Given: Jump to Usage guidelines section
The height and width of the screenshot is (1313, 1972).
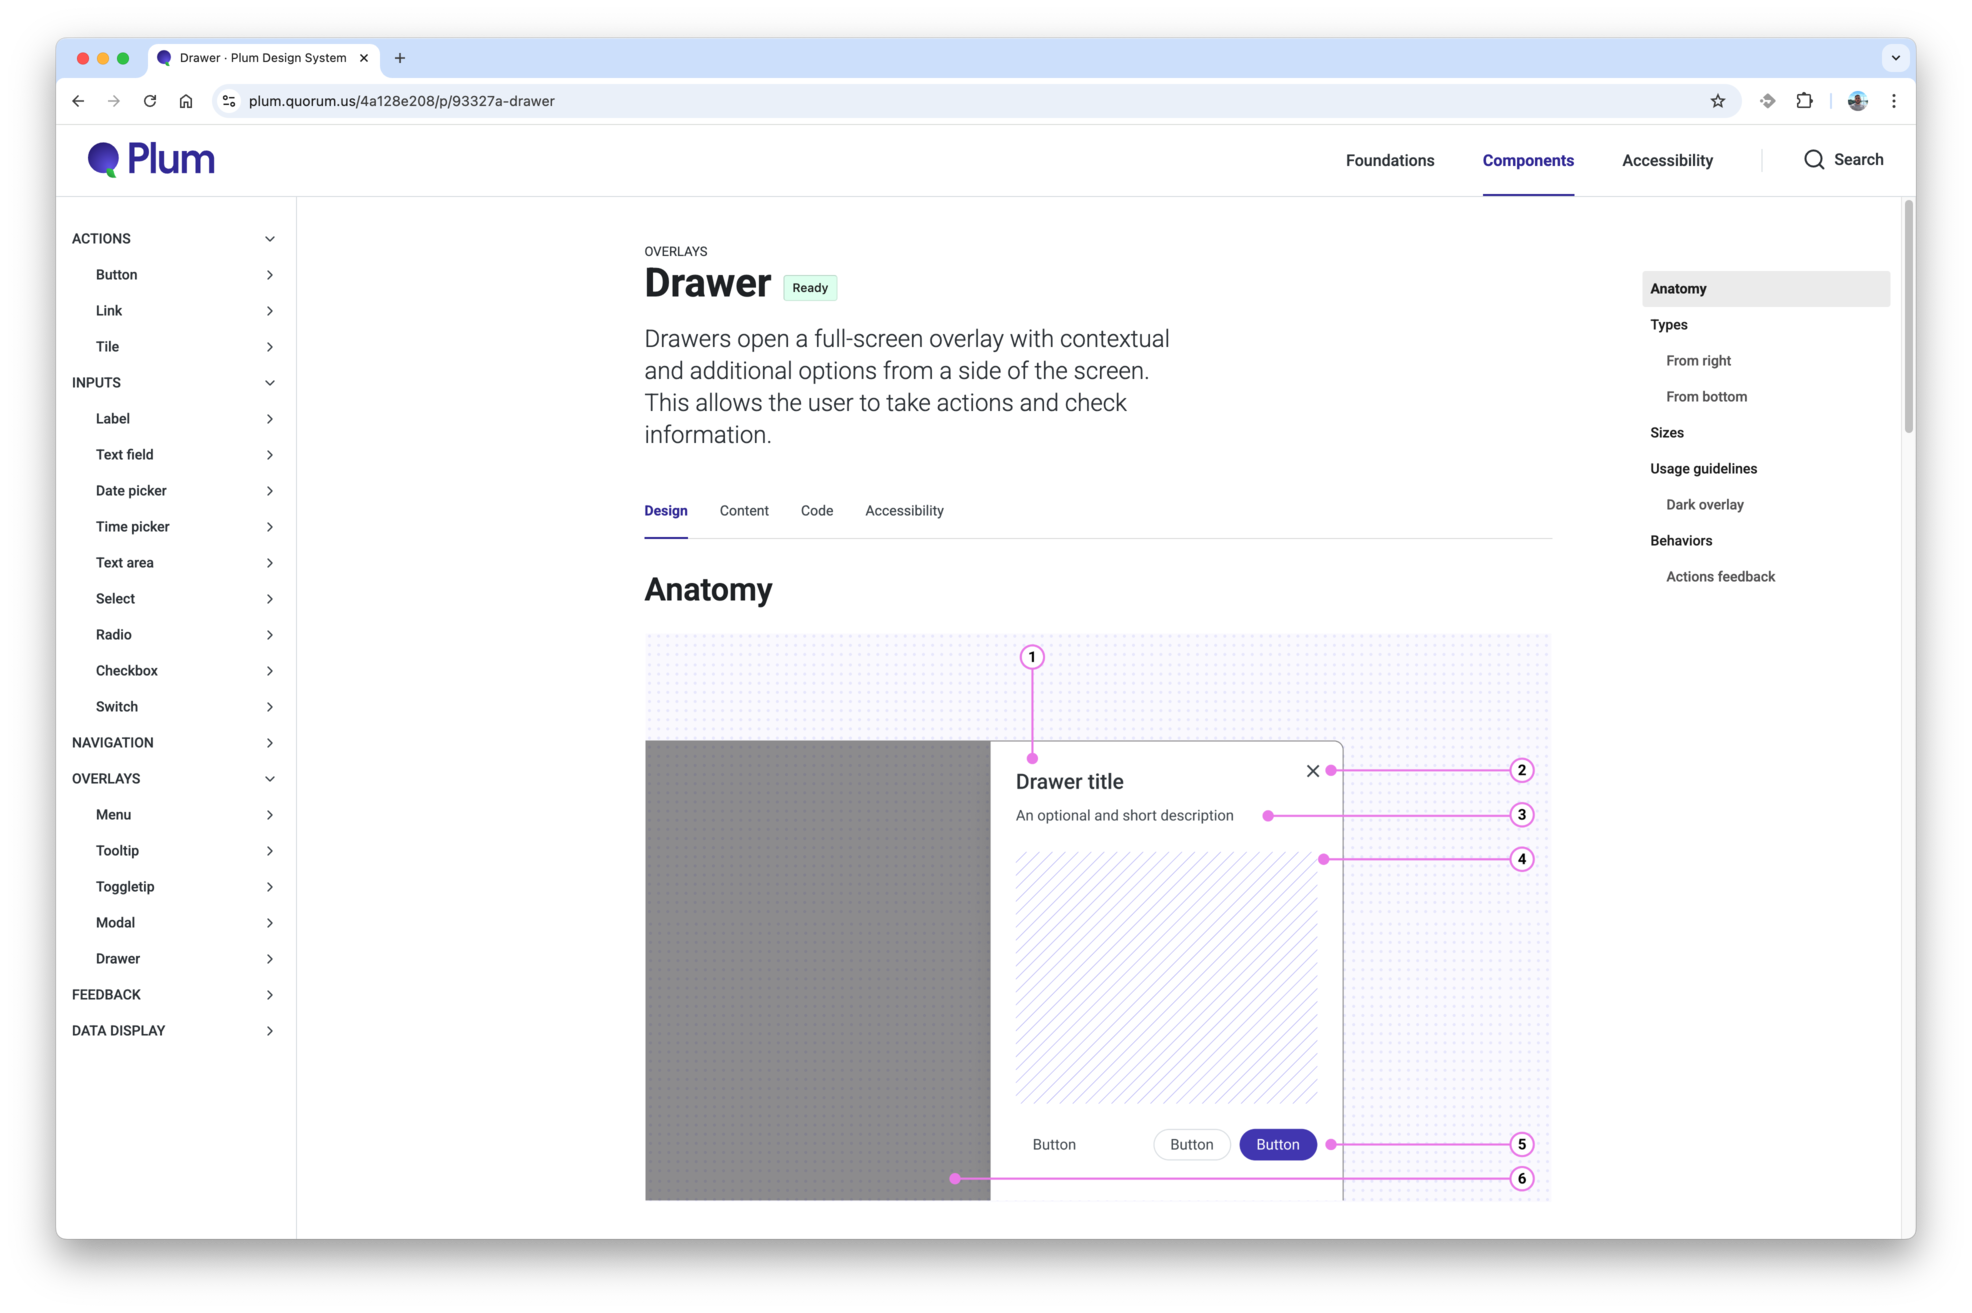Looking at the screenshot, I should tap(1703, 469).
